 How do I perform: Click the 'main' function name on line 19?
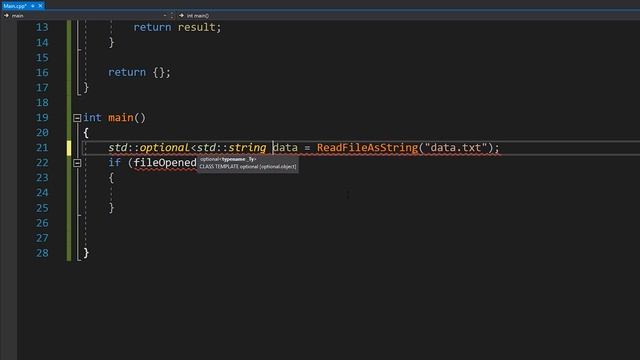pyautogui.click(x=121, y=118)
